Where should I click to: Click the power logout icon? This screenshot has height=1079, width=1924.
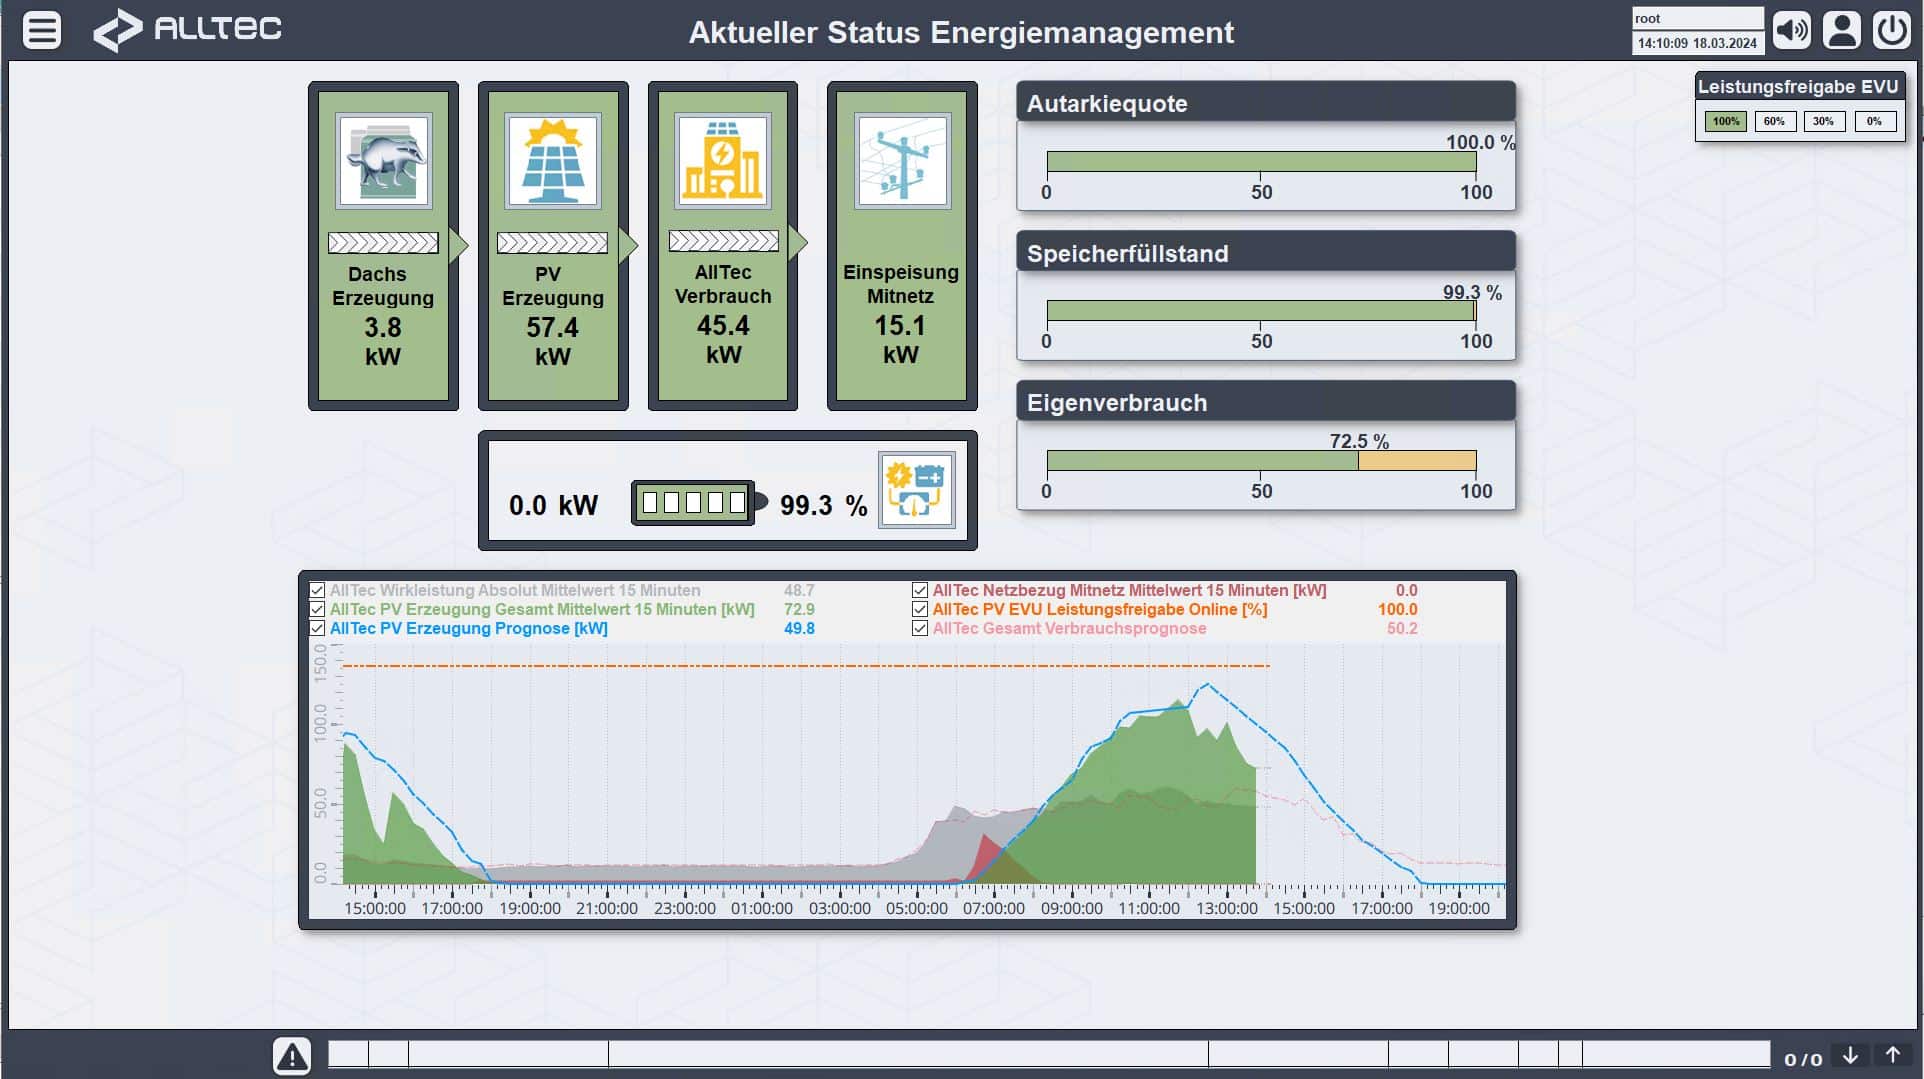[x=1891, y=30]
